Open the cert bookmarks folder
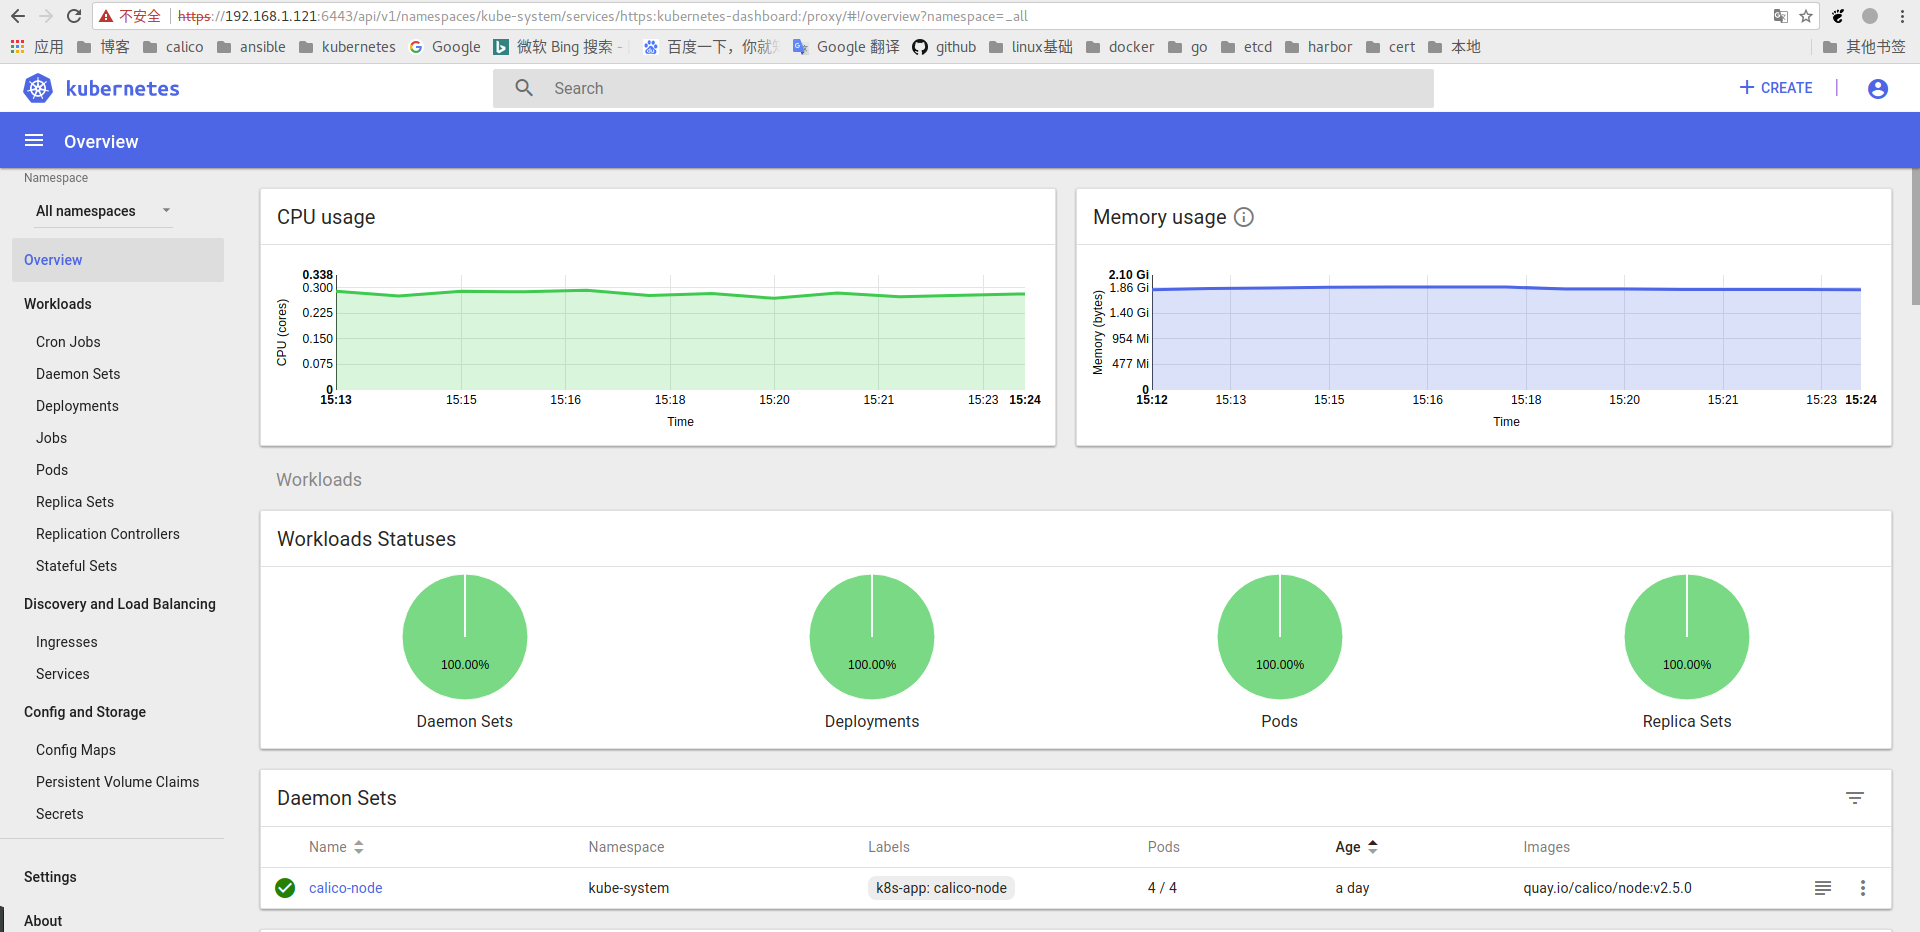This screenshot has width=1920, height=932. pos(1391,47)
